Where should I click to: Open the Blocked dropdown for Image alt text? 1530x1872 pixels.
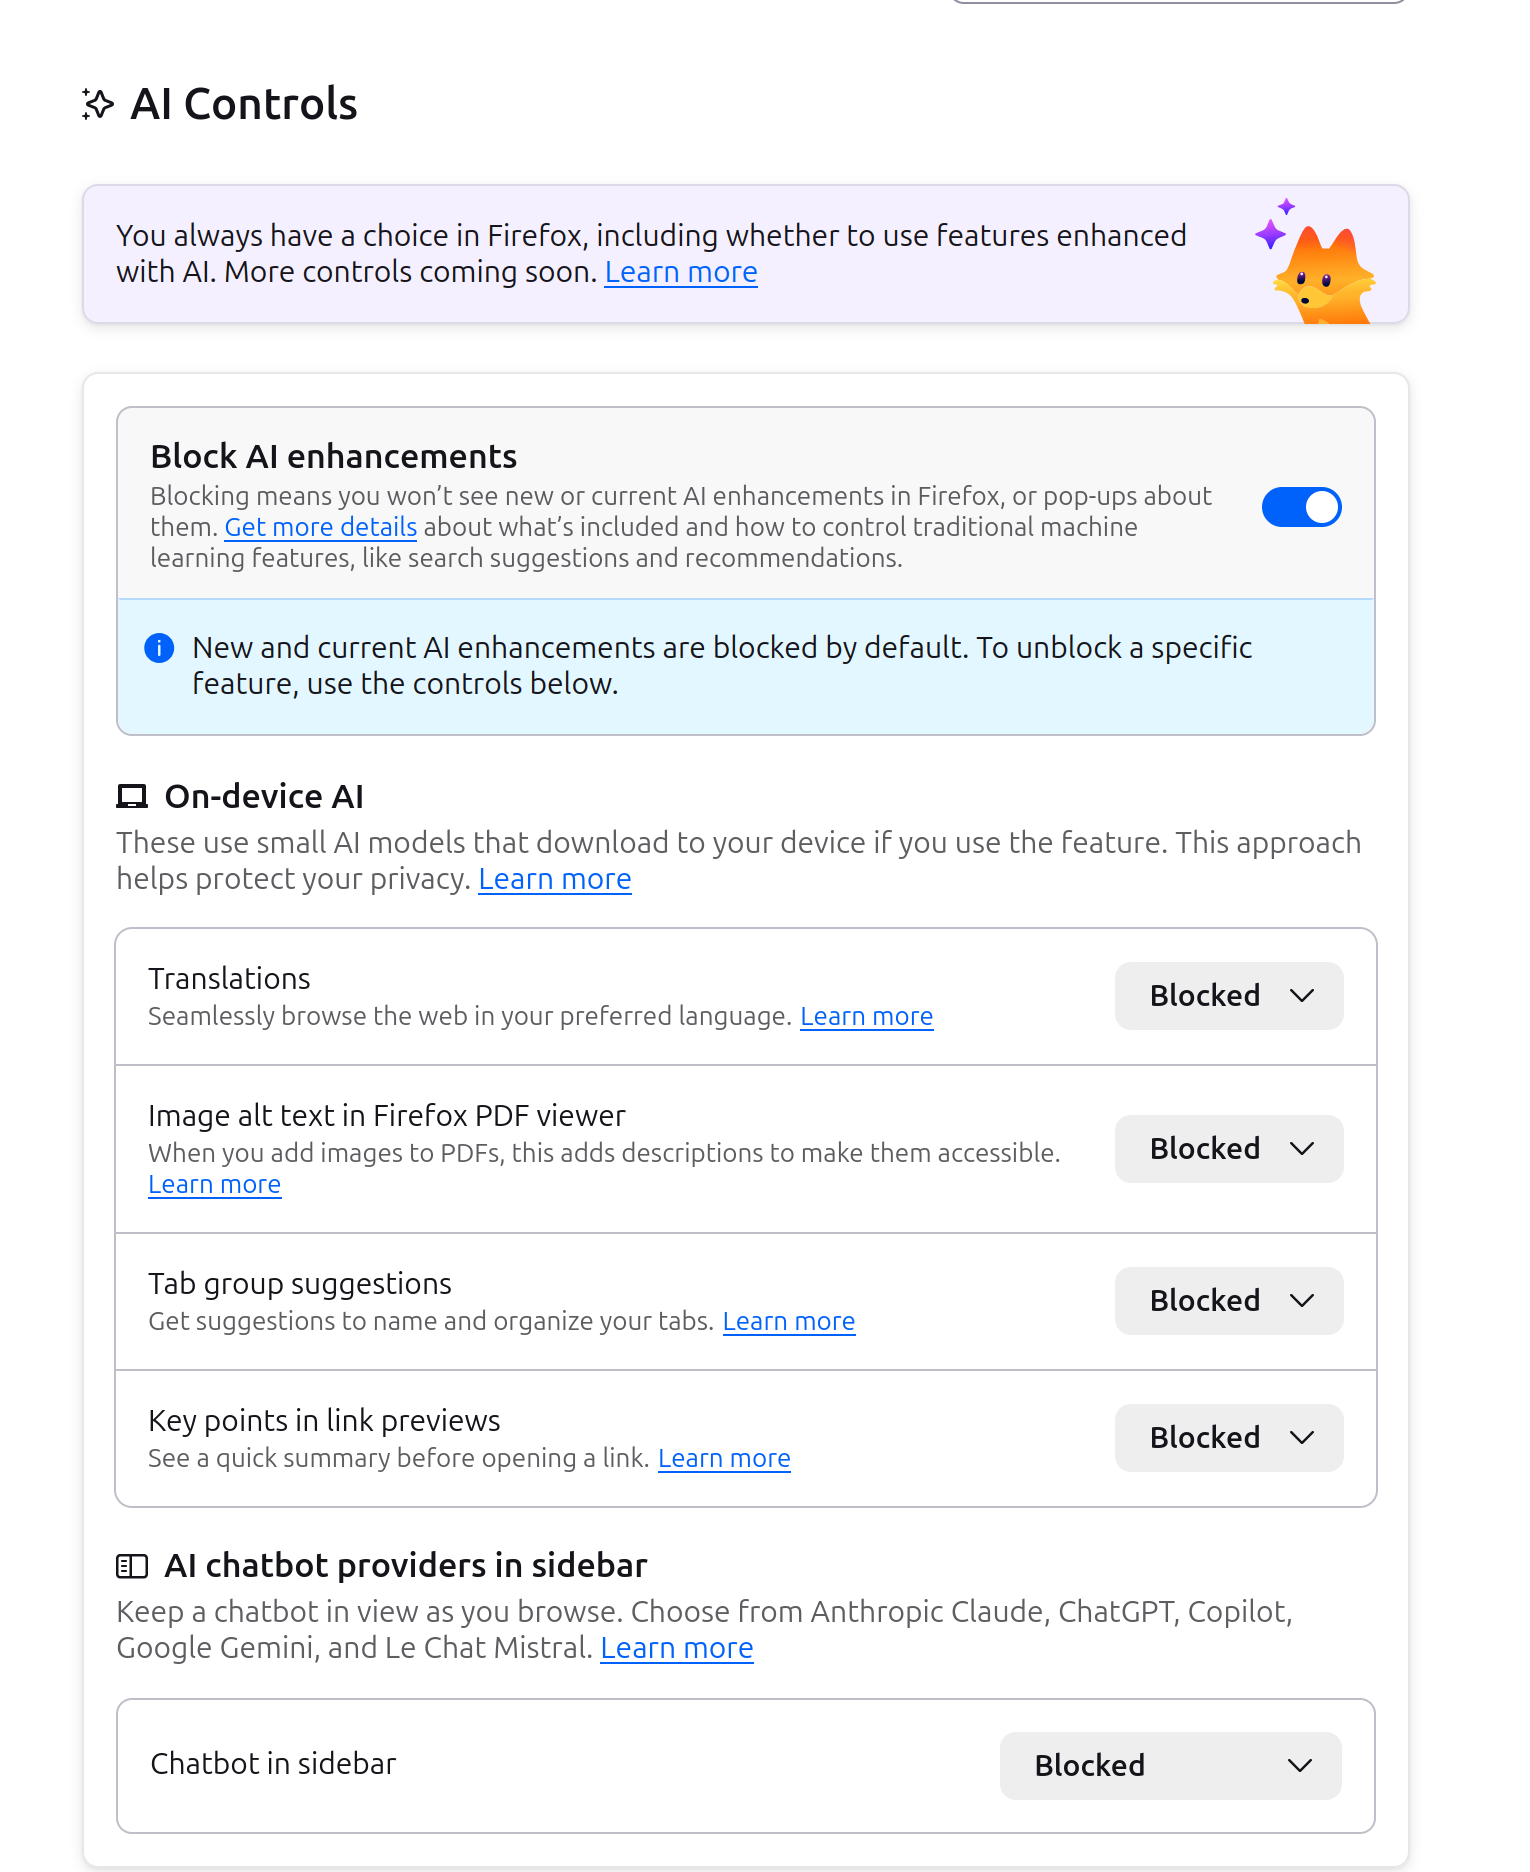[x=1228, y=1148]
